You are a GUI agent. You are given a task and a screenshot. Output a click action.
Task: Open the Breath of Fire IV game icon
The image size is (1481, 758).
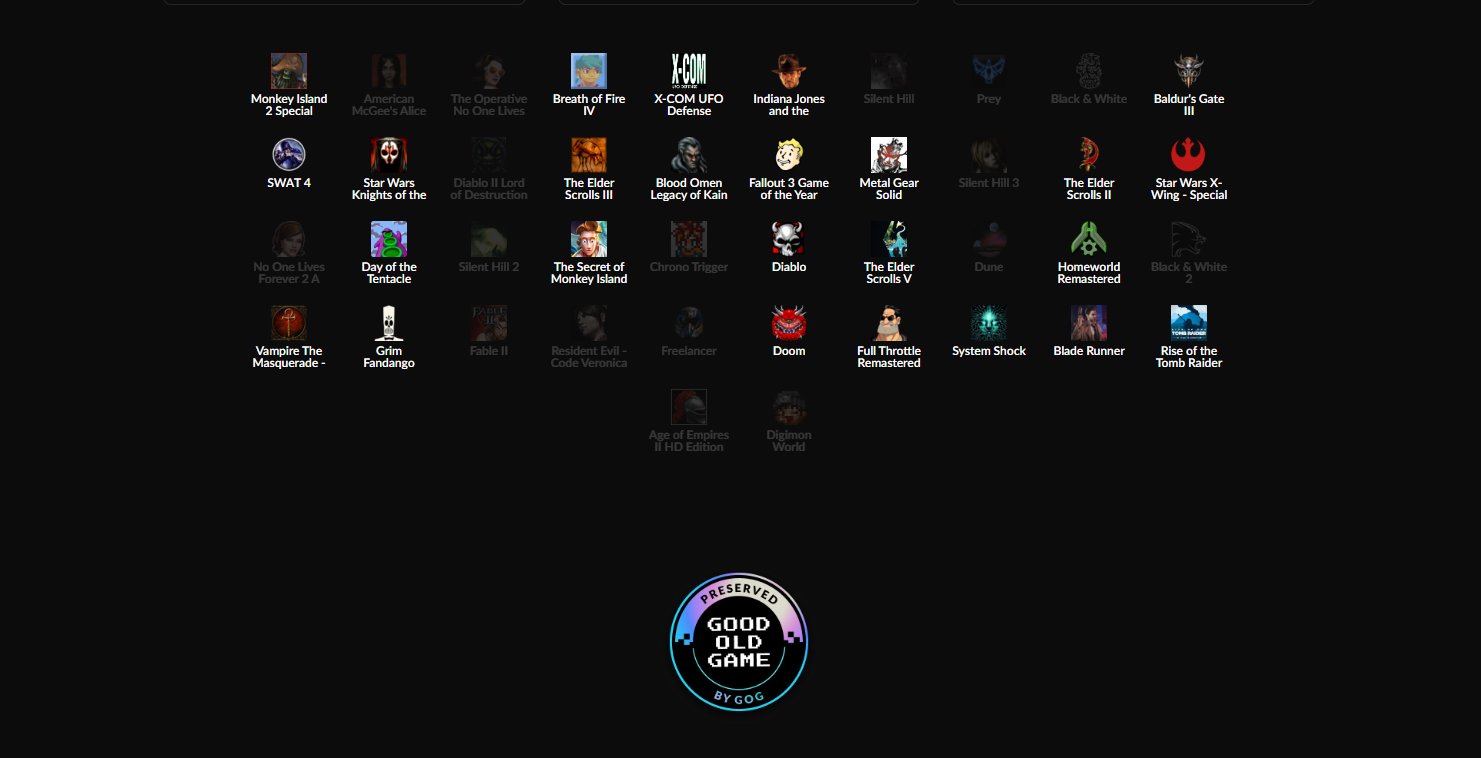(589, 72)
